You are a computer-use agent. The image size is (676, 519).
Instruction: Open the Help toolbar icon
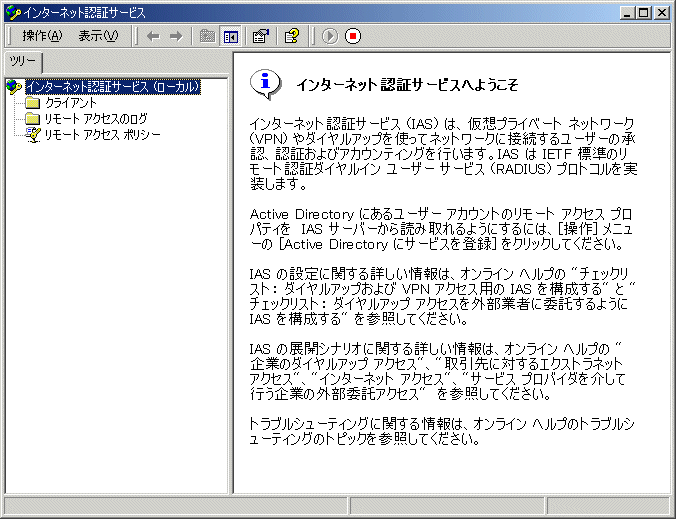(292, 36)
